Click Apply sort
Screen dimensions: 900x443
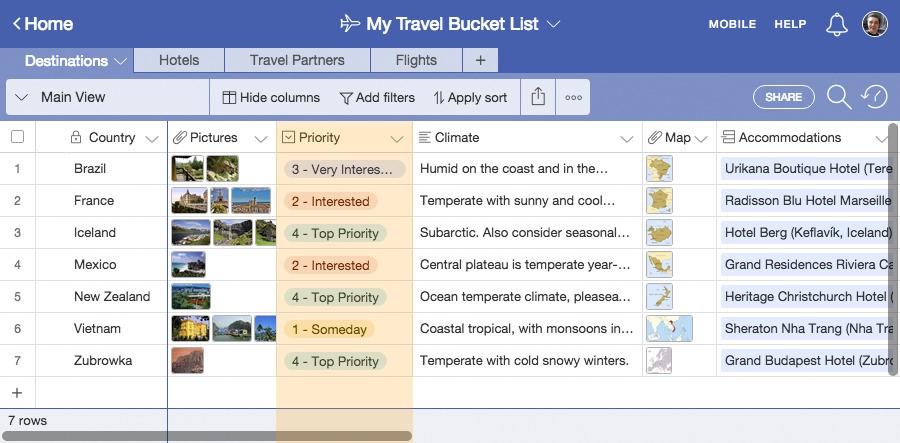tap(470, 98)
